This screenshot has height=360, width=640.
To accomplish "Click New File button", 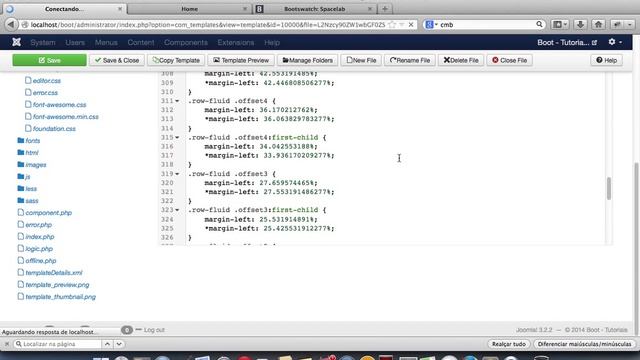I will [361, 60].
